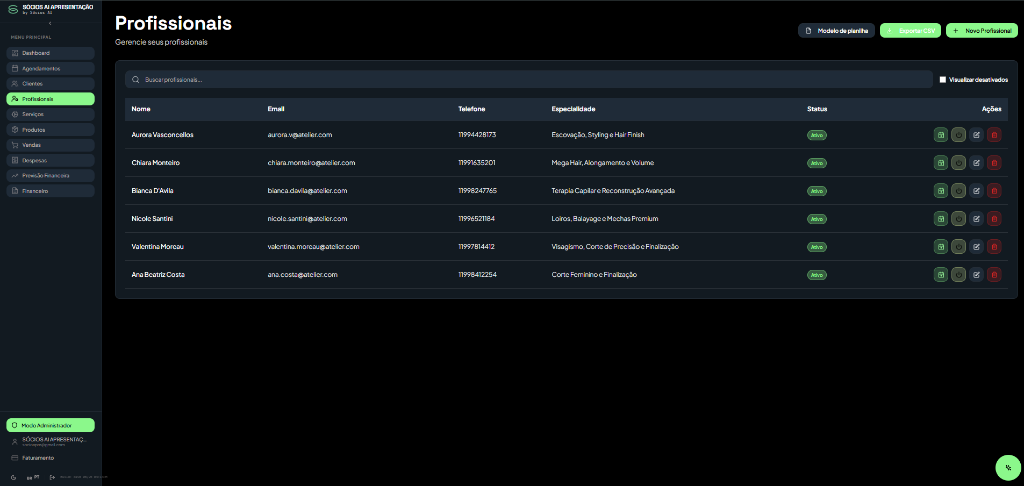The width and height of the screenshot is (1024, 486).
Task: Open Despesas menu item
Action: tap(50, 161)
